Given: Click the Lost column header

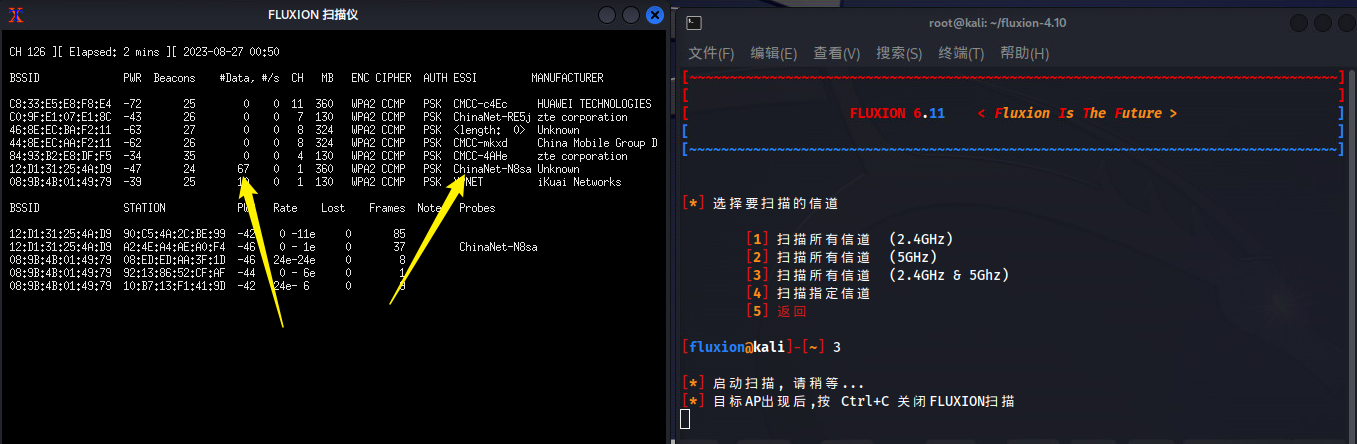Looking at the screenshot, I should [333, 208].
